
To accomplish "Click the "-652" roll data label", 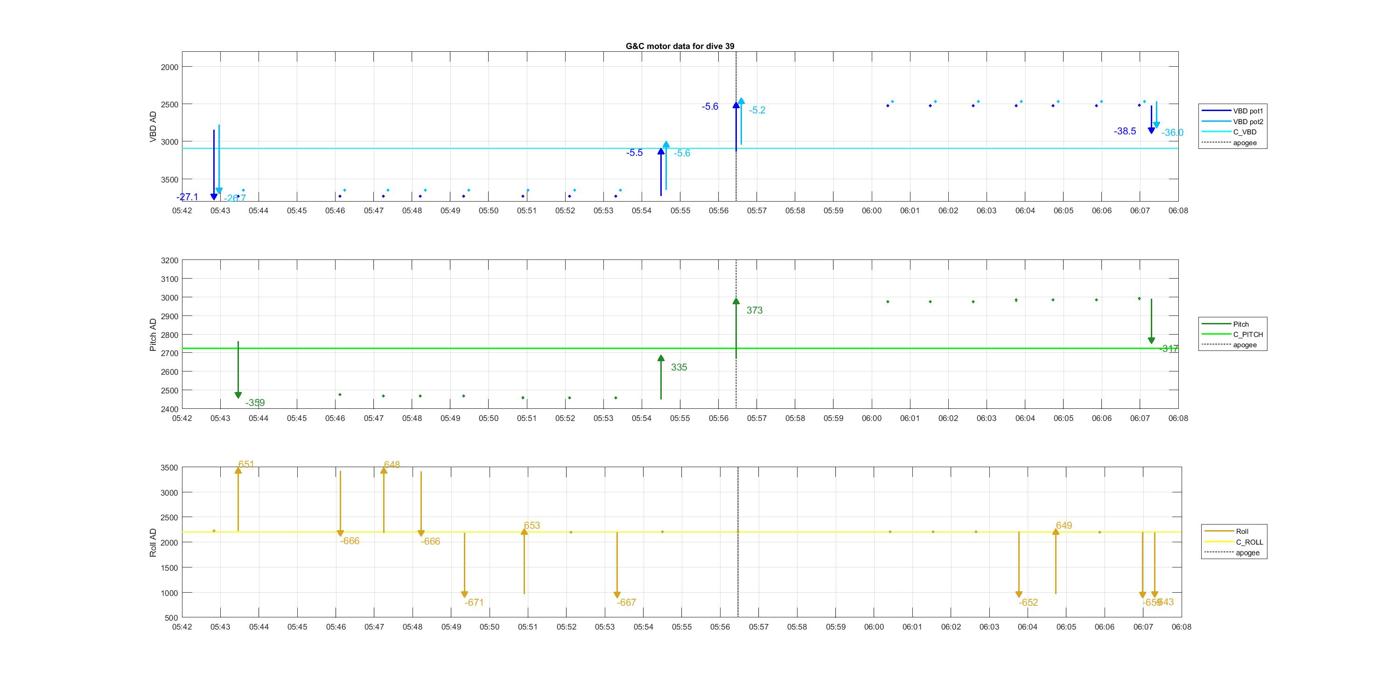I will click(1028, 602).
